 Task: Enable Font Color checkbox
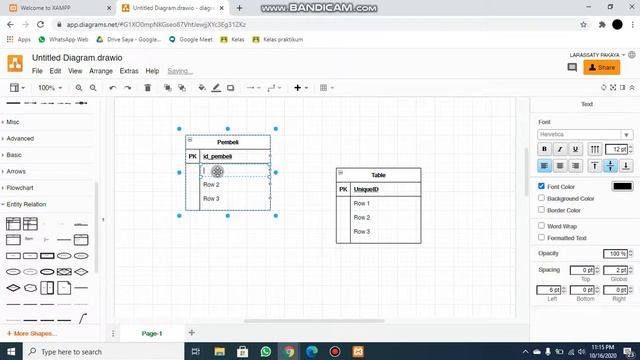point(541,186)
